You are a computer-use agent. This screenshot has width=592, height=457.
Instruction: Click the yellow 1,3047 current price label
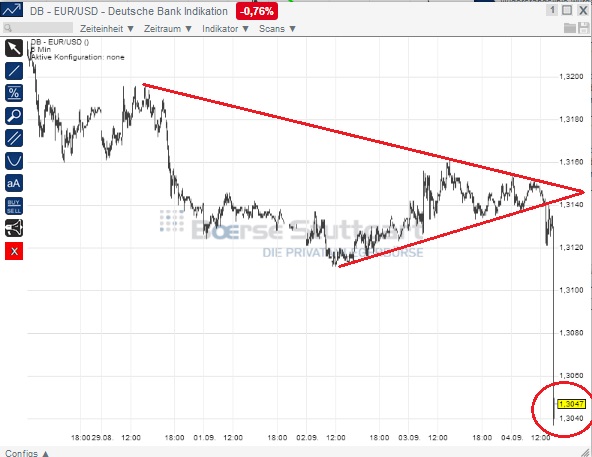571,404
